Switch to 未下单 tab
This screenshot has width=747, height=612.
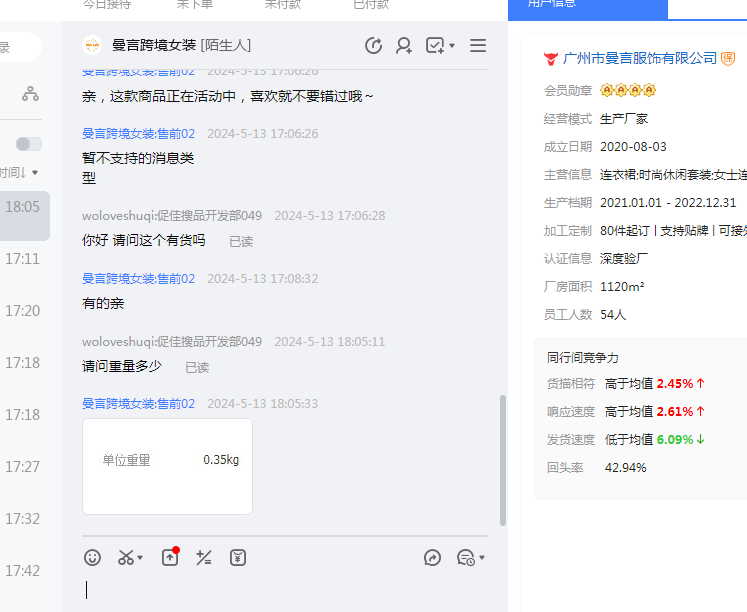tap(195, 5)
